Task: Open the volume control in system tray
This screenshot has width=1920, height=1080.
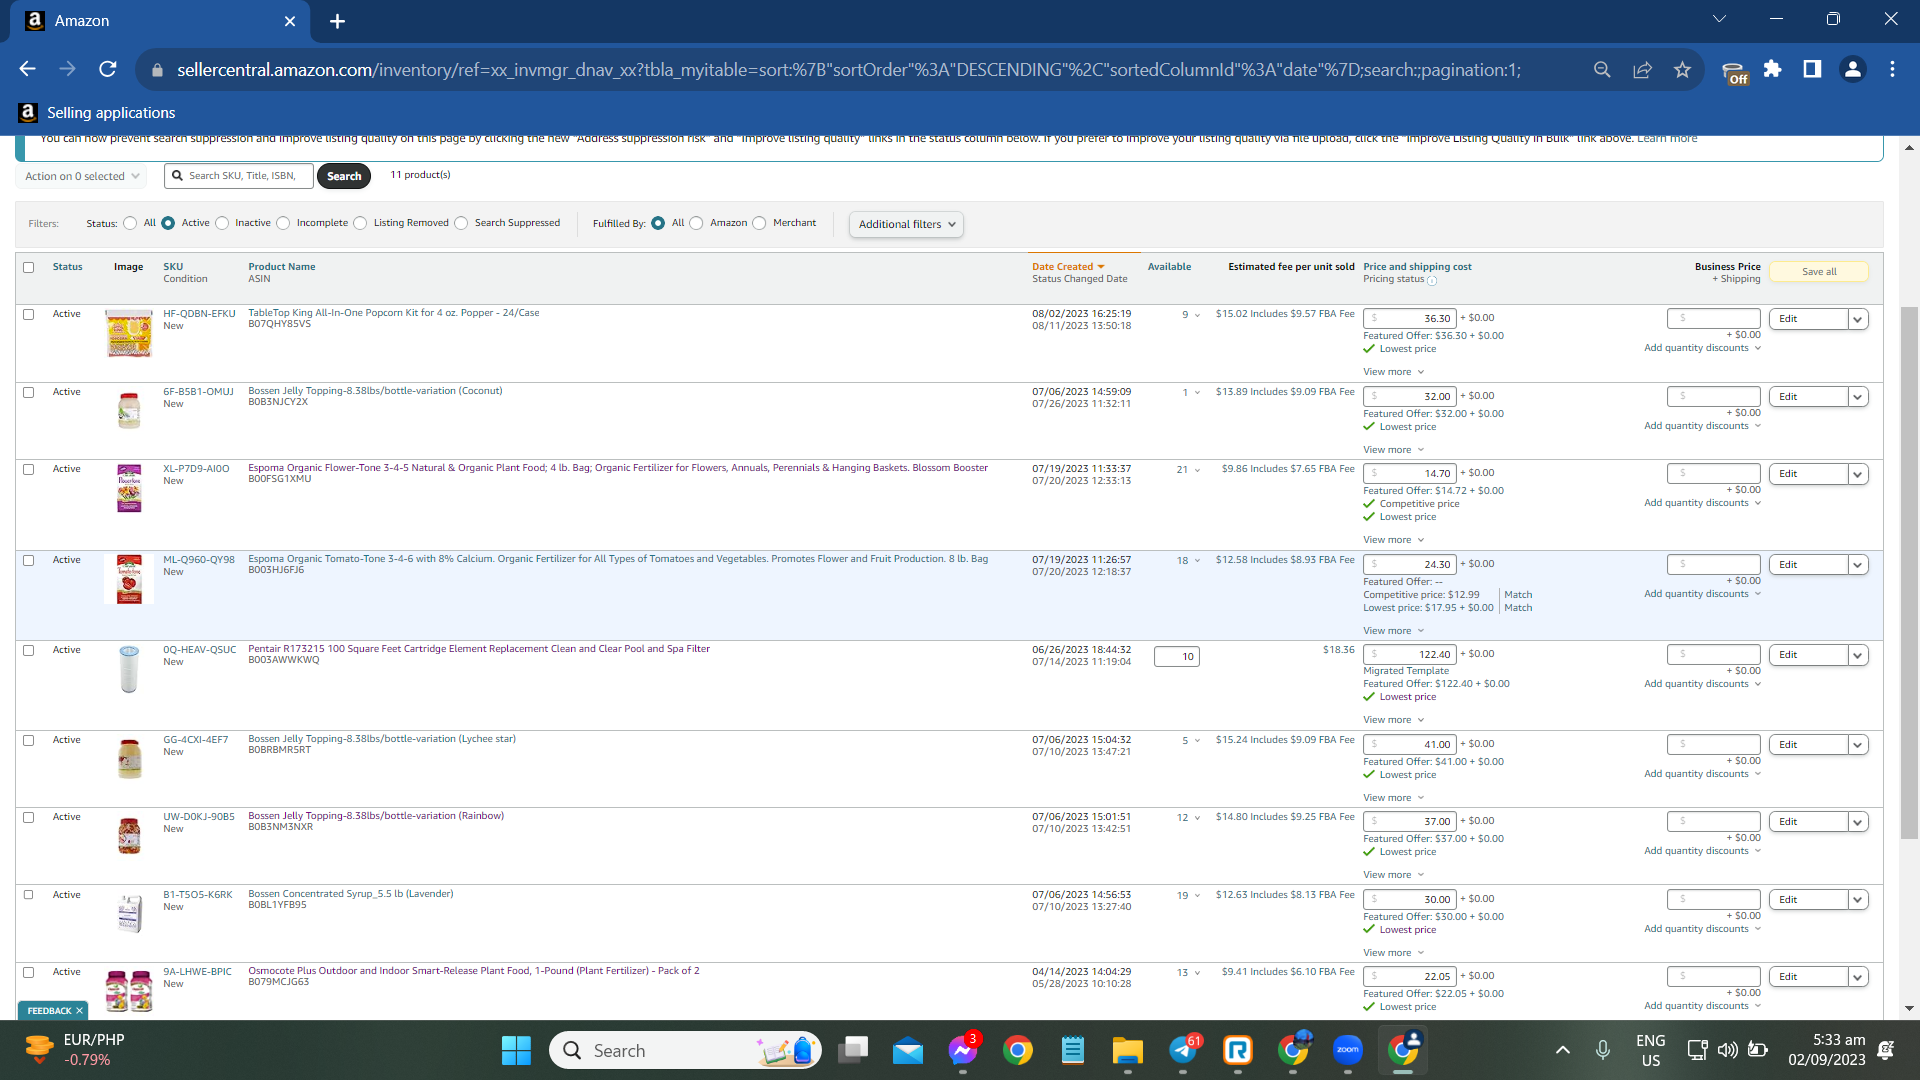Action: click(x=1727, y=1050)
